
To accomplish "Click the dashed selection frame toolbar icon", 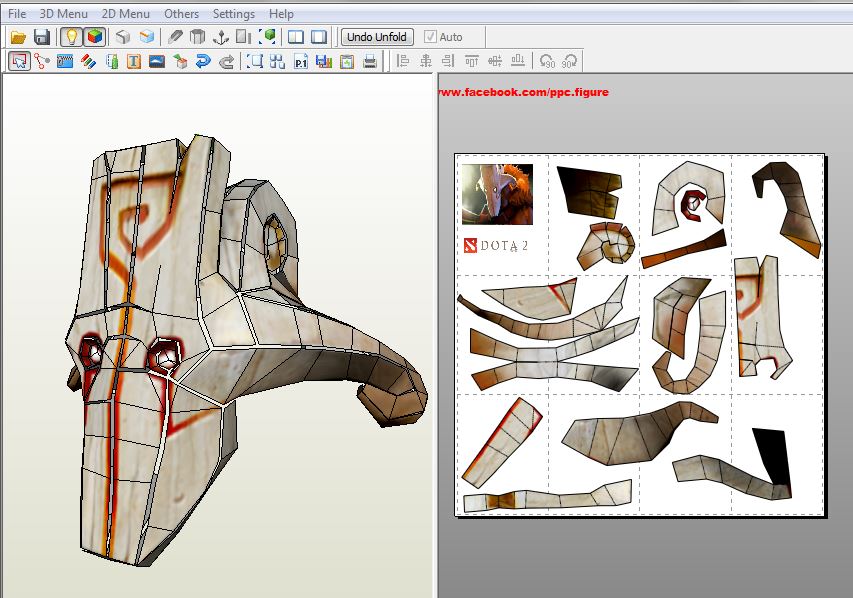I will tap(255, 61).
